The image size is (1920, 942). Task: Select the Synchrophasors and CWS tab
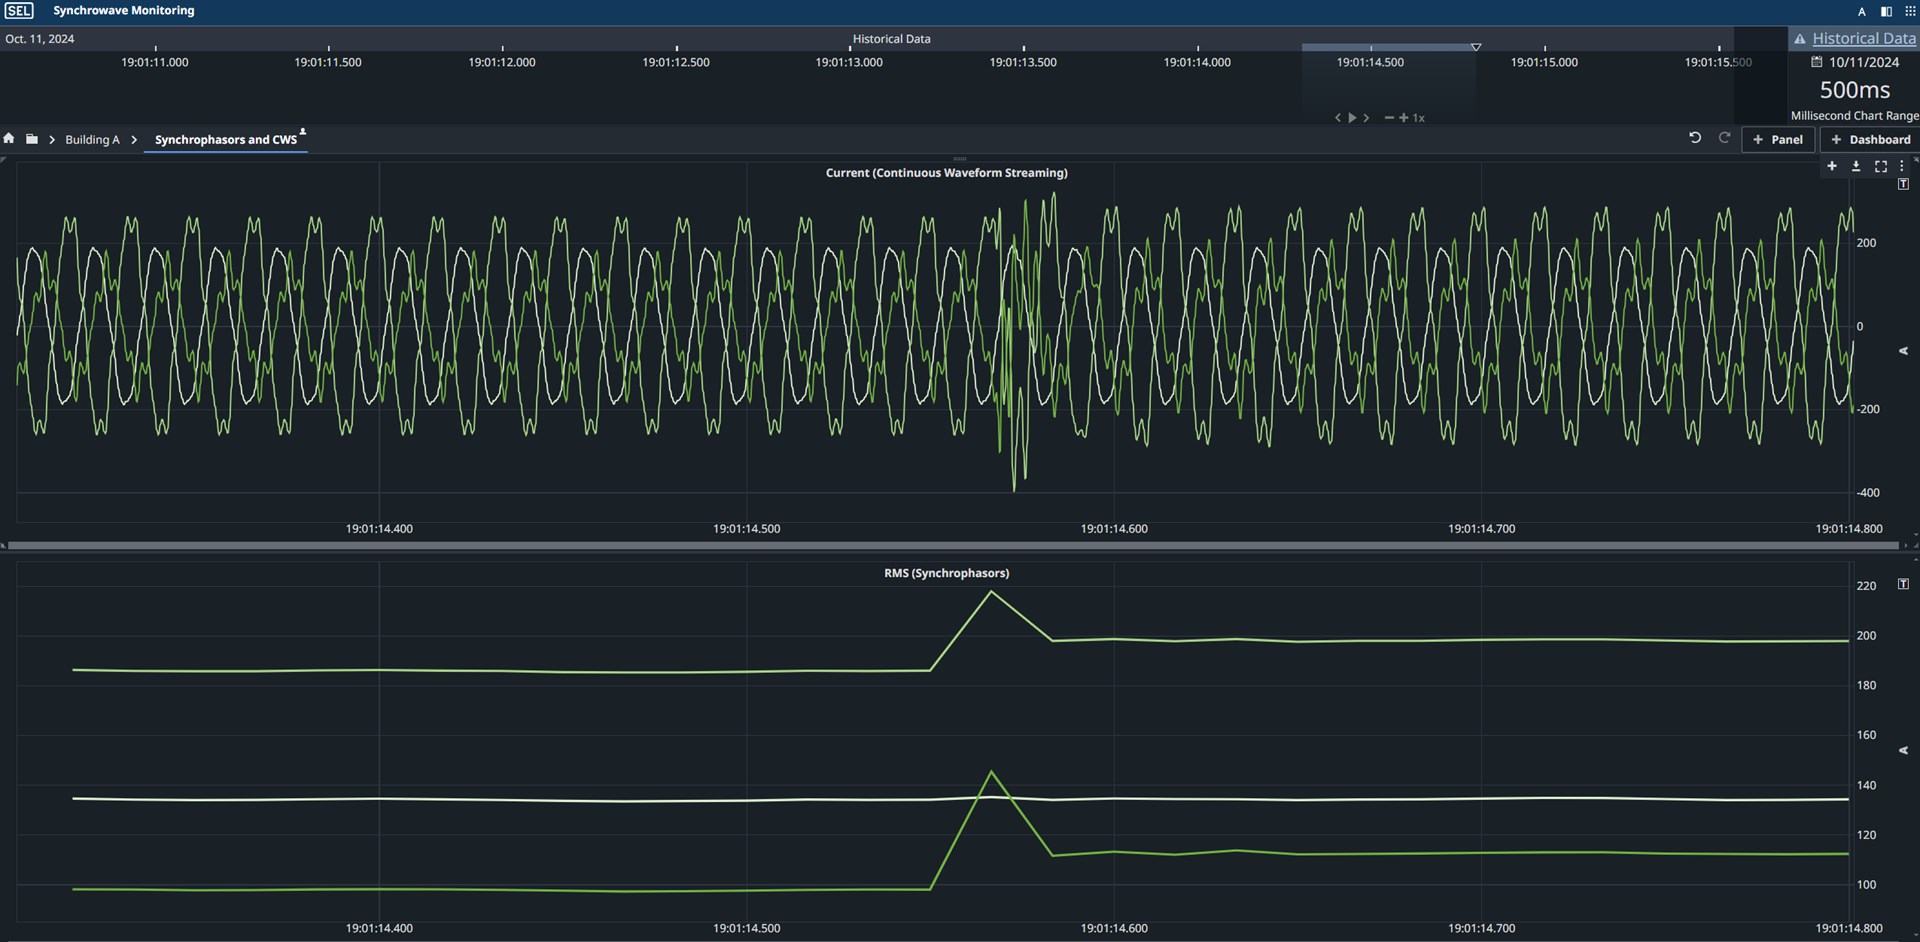click(226, 140)
